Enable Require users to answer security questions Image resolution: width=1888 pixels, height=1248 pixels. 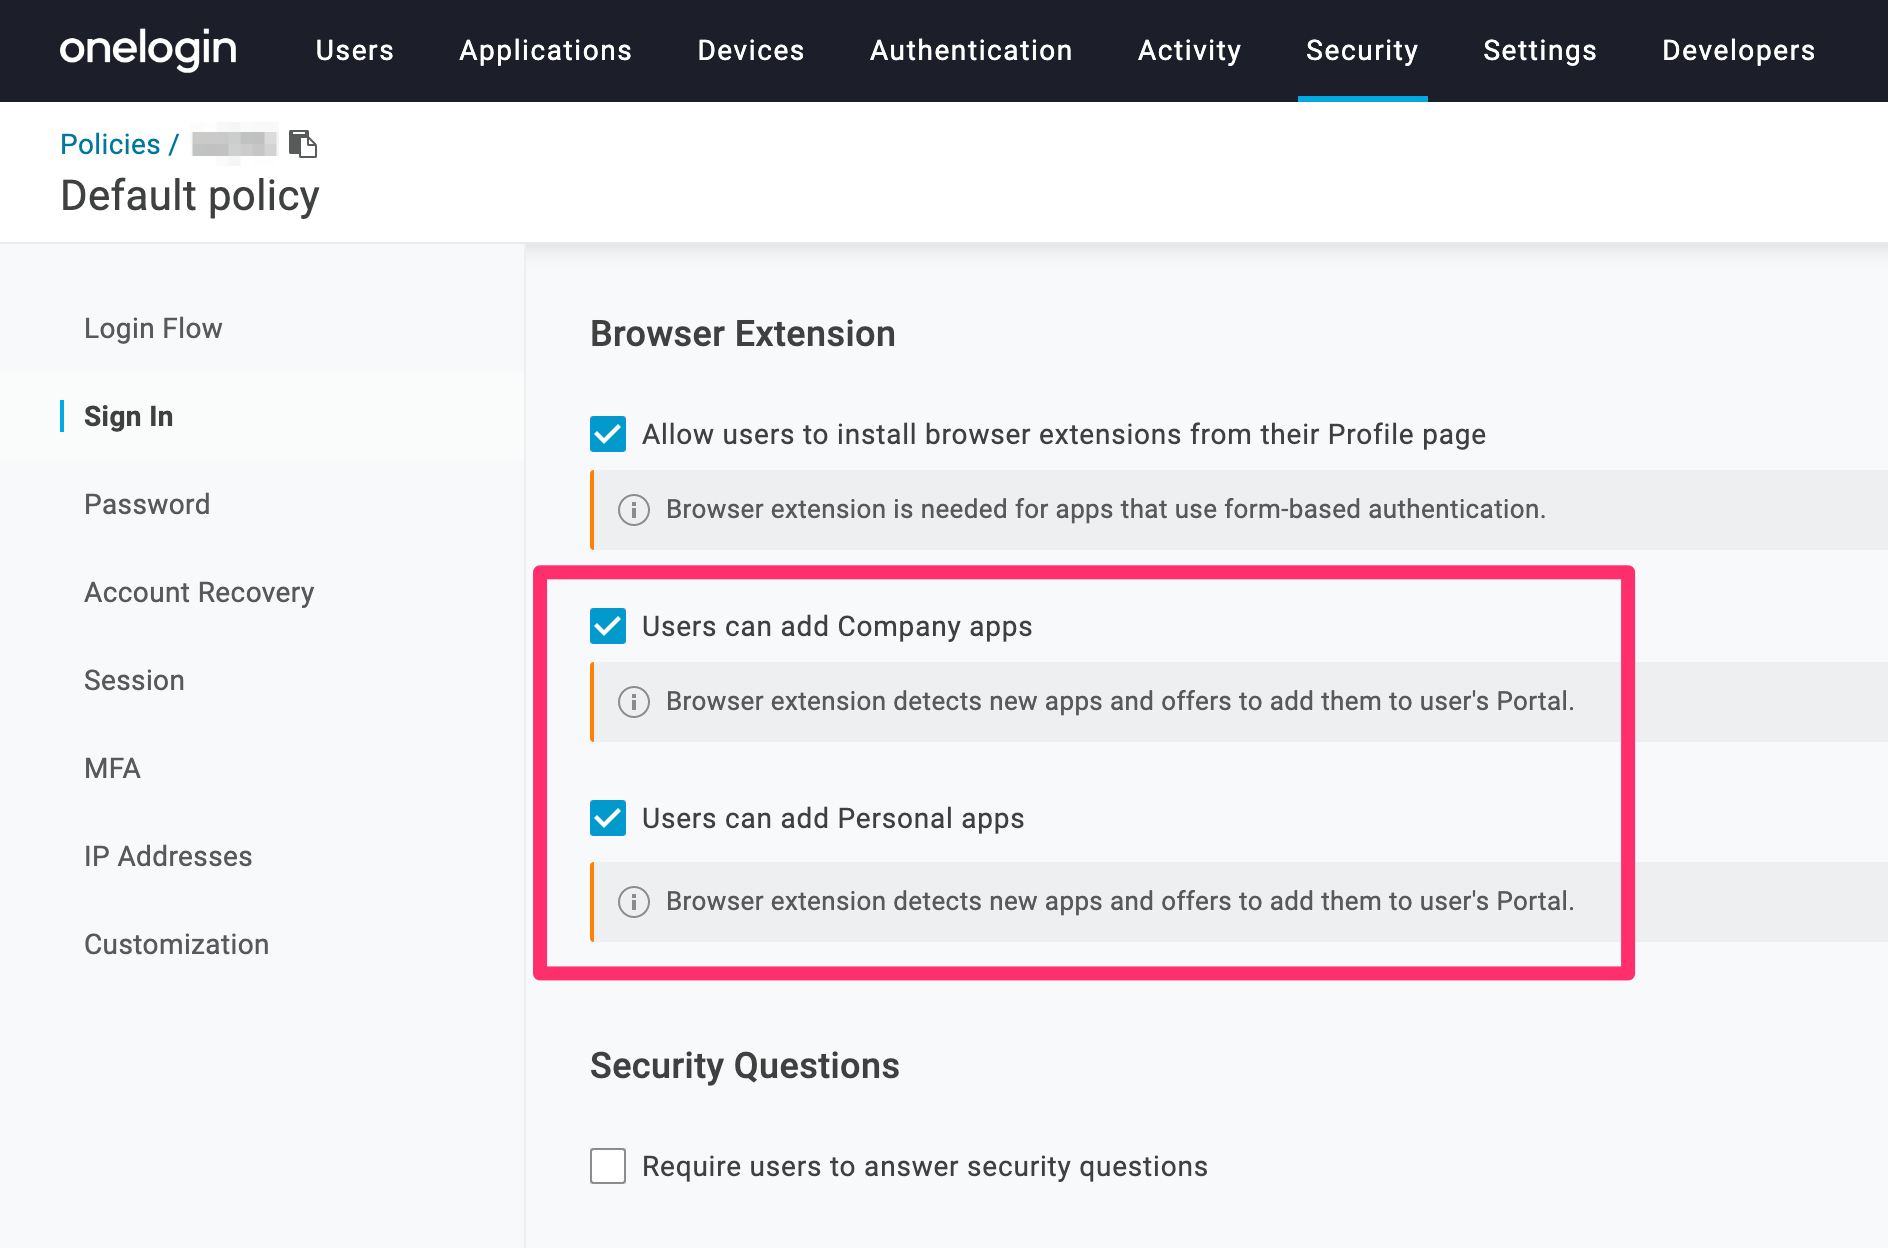(x=608, y=1166)
